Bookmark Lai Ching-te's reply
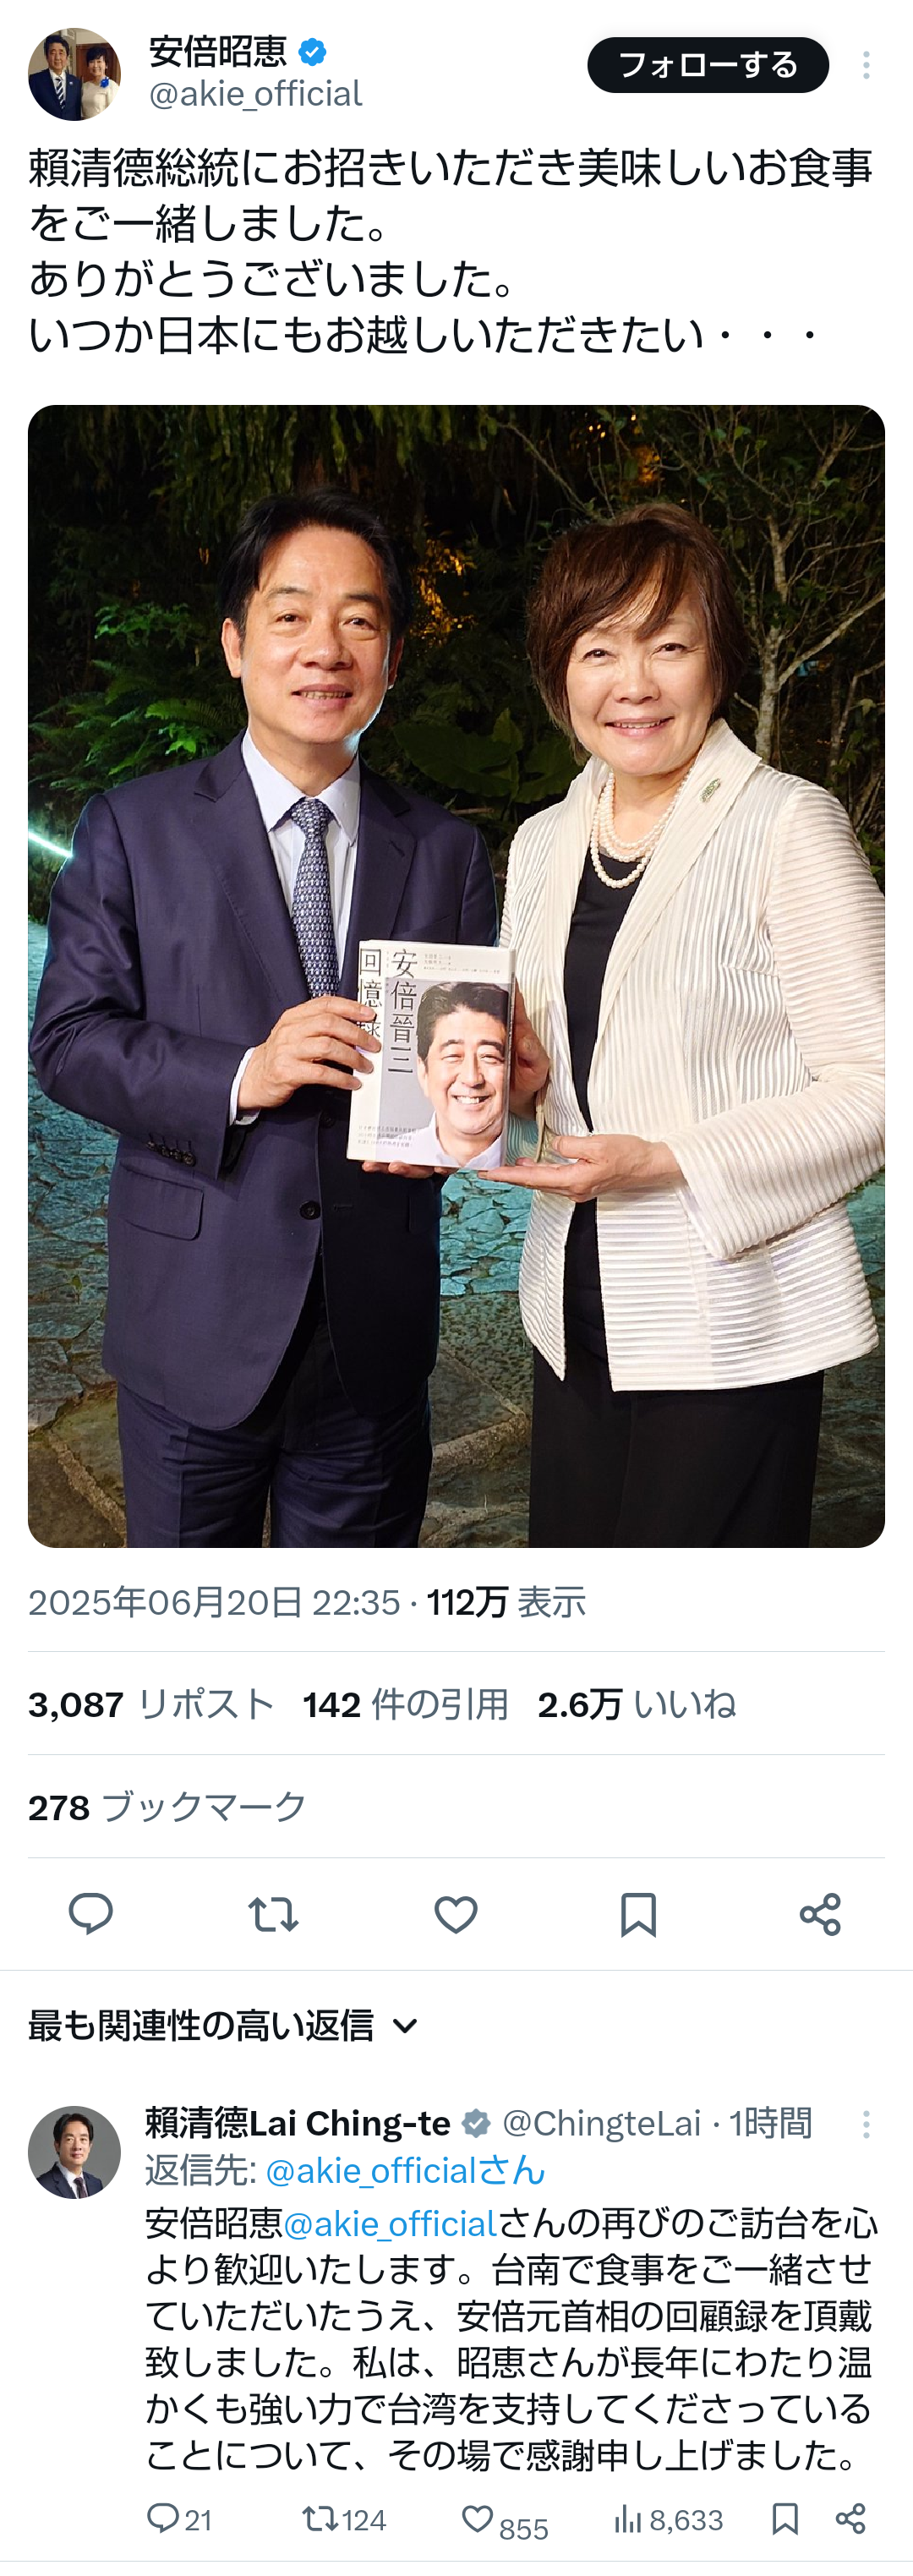The width and height of the screenshot is (913, 2576). pos(785,2519)
